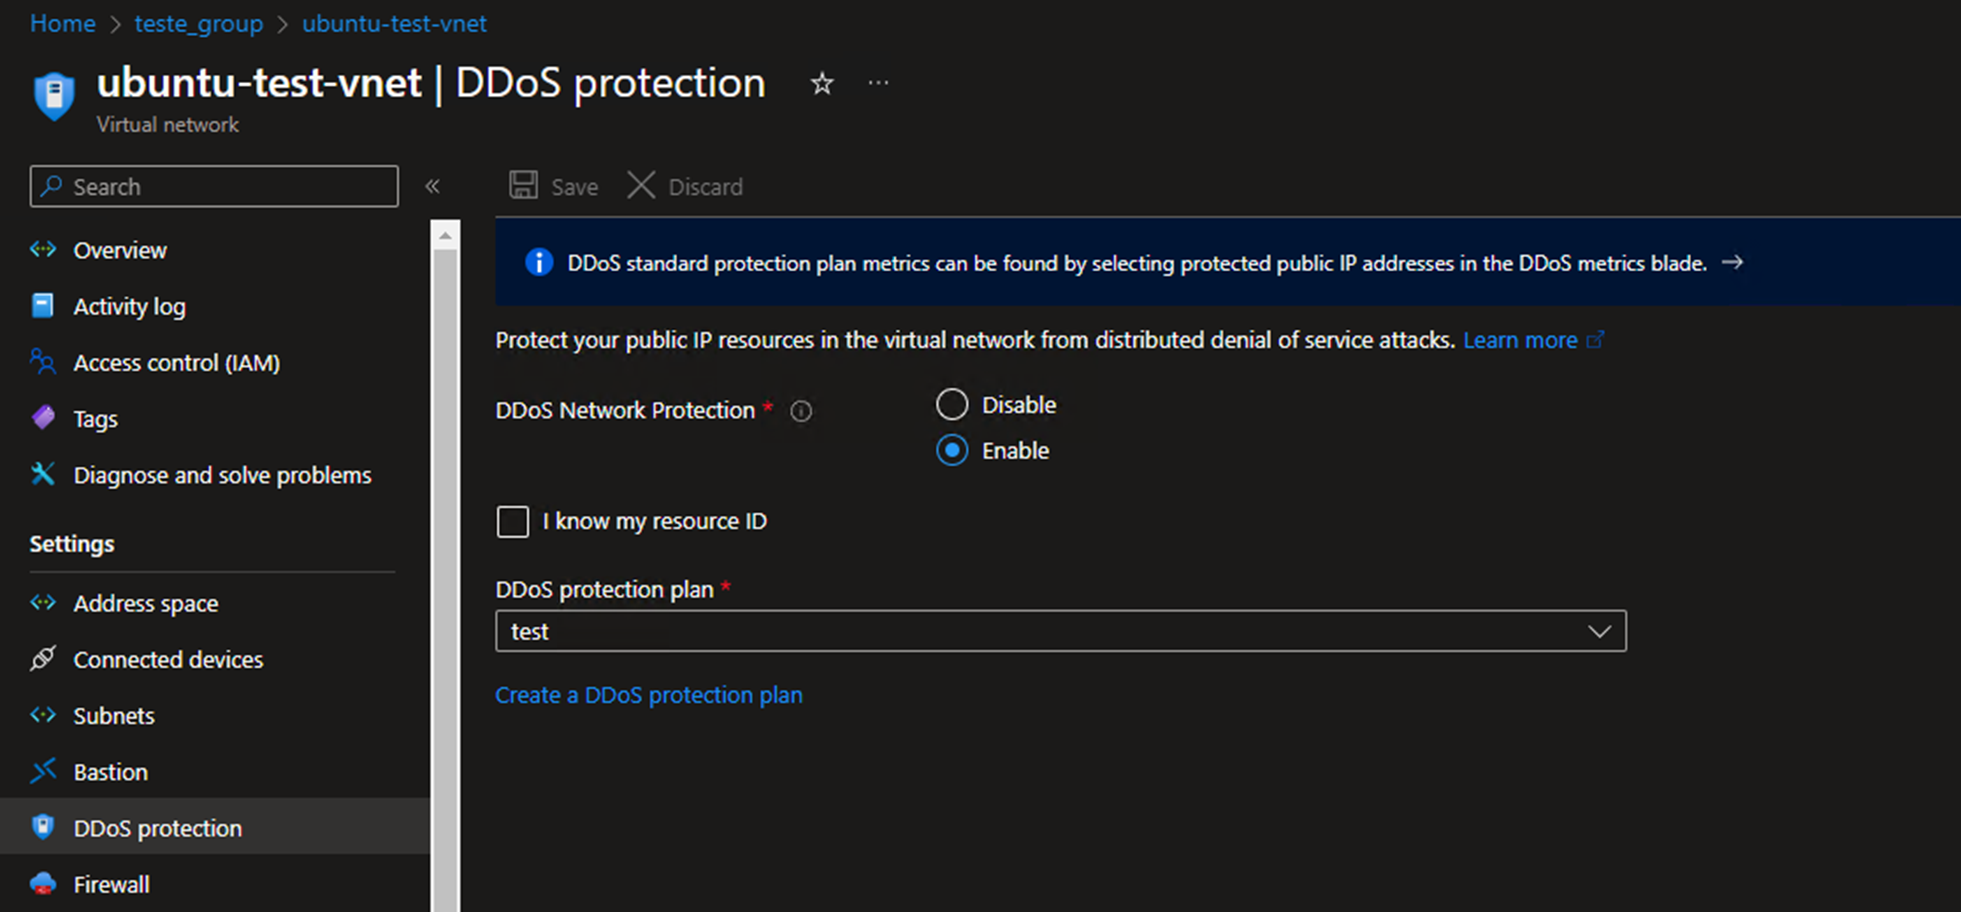1961x912 pixels.
Task: Click the blue info icon in banner
Action: 539,262
